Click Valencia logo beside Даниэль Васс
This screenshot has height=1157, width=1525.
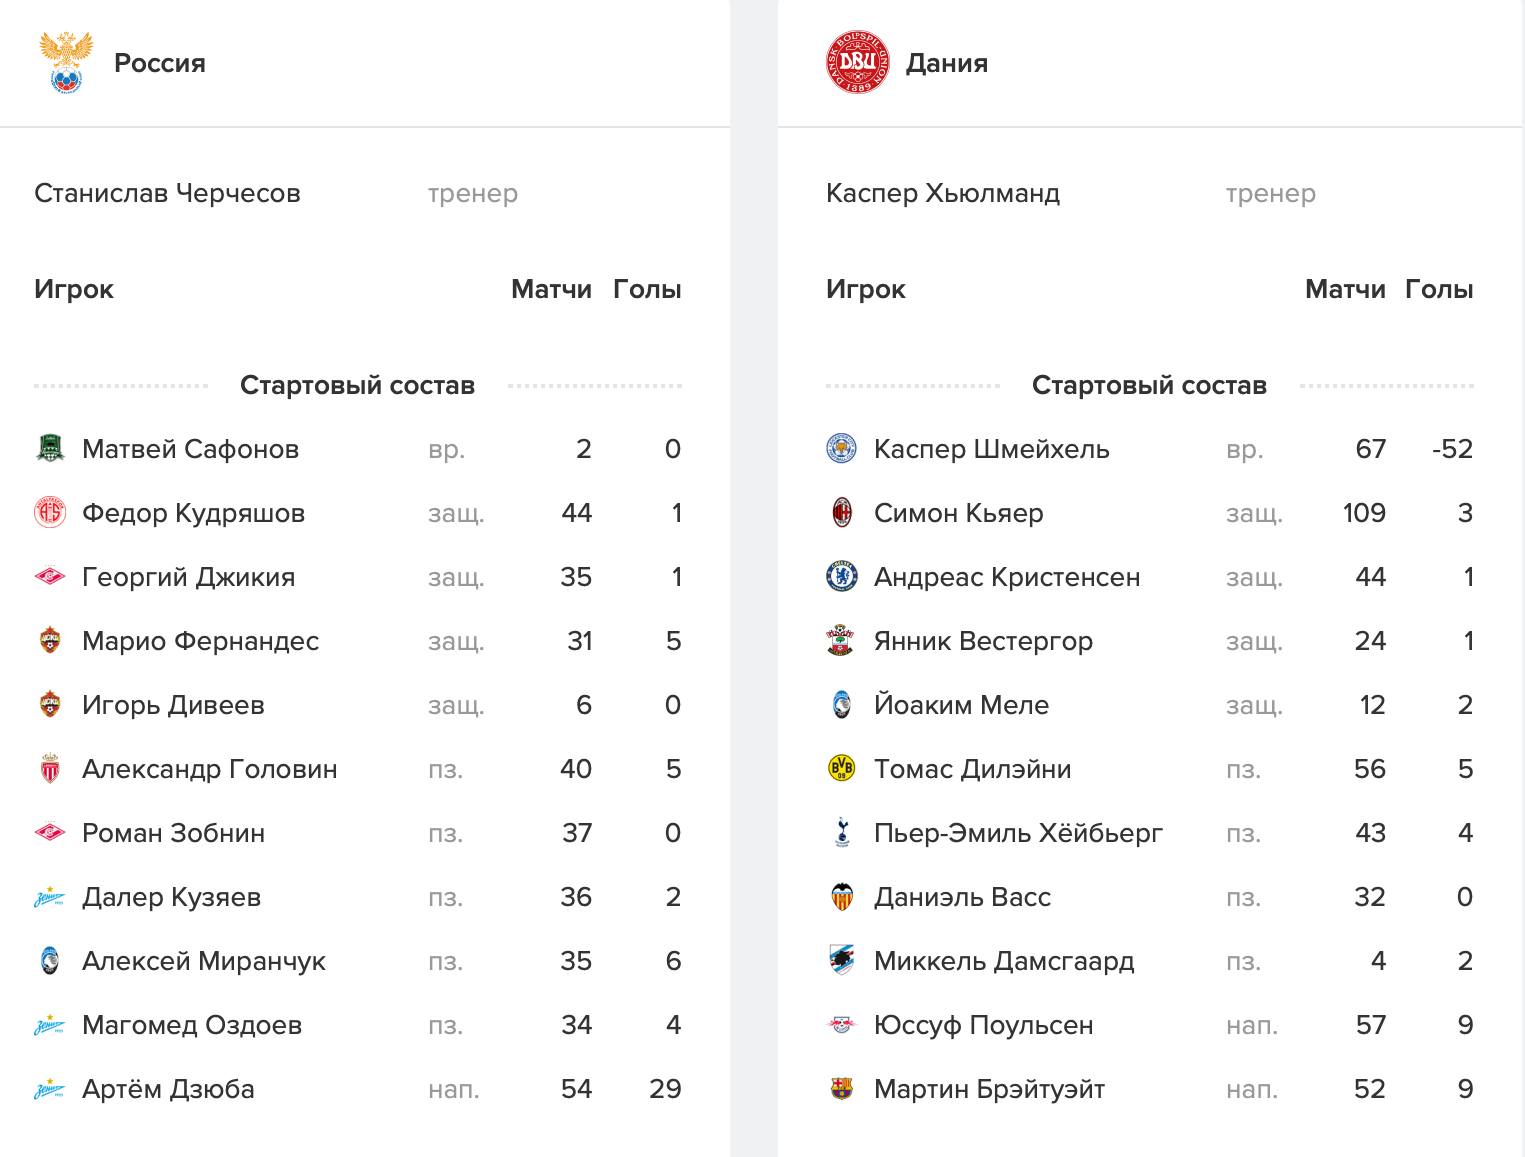coord(842,897)
